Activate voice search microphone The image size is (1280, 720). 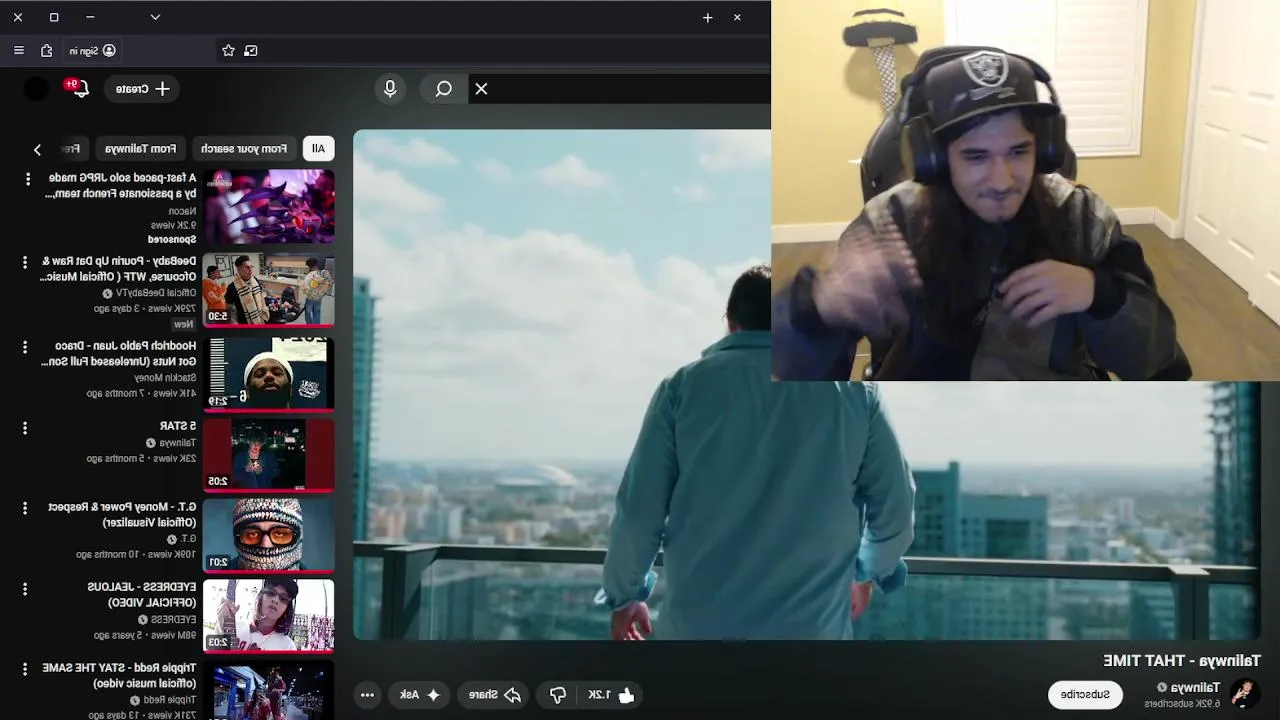390,89
